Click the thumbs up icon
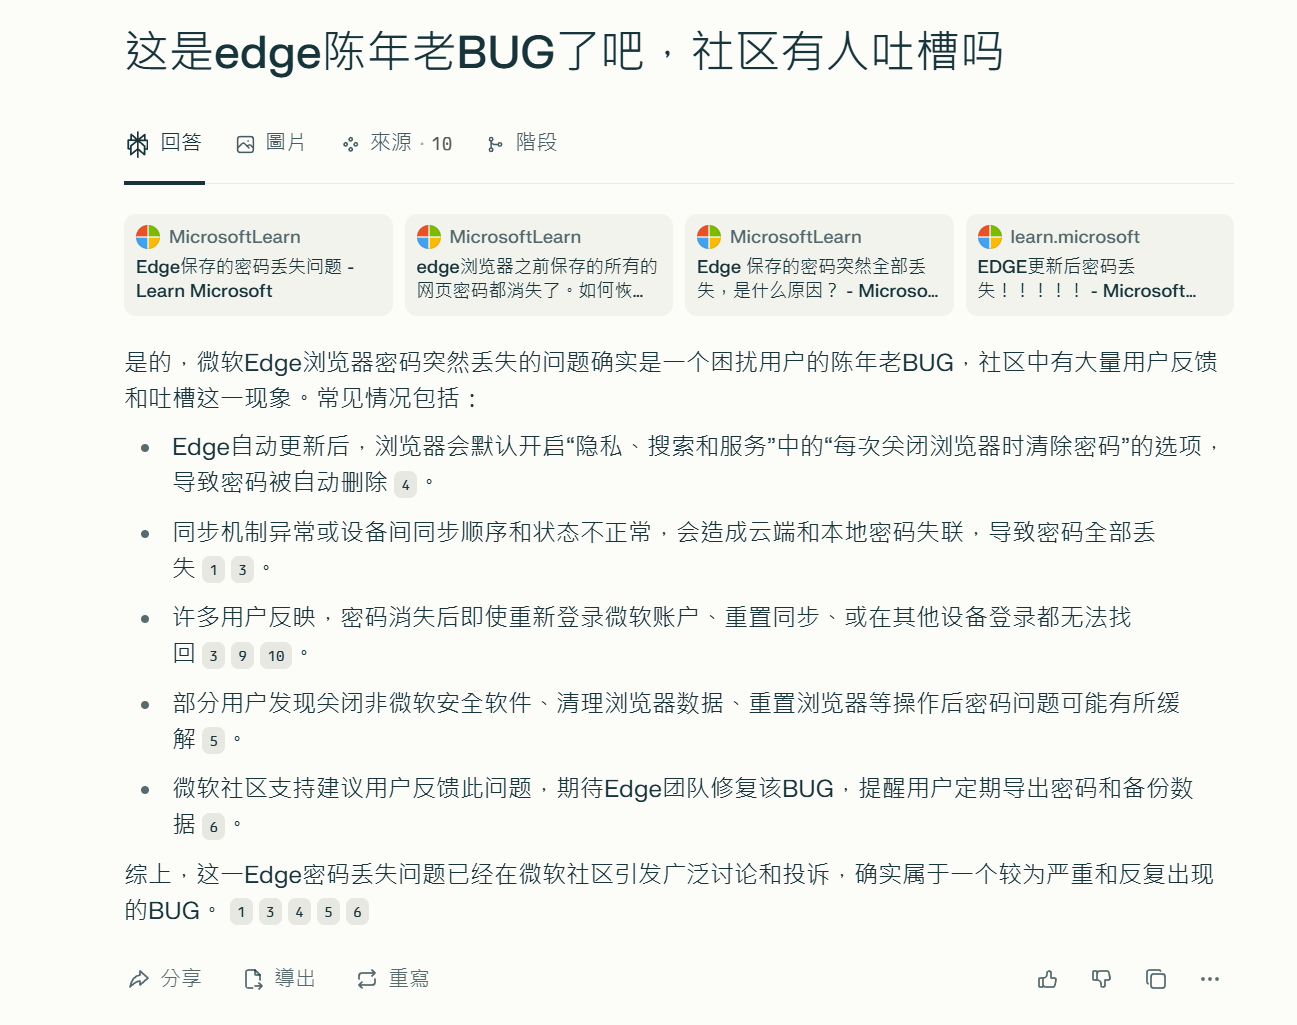 1047,979
